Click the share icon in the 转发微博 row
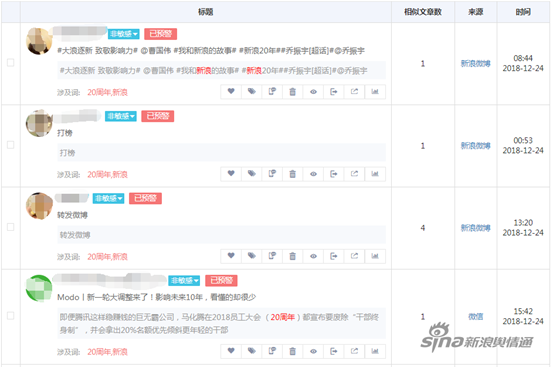Viewport: 553px width, 367px height. [354, 256]
